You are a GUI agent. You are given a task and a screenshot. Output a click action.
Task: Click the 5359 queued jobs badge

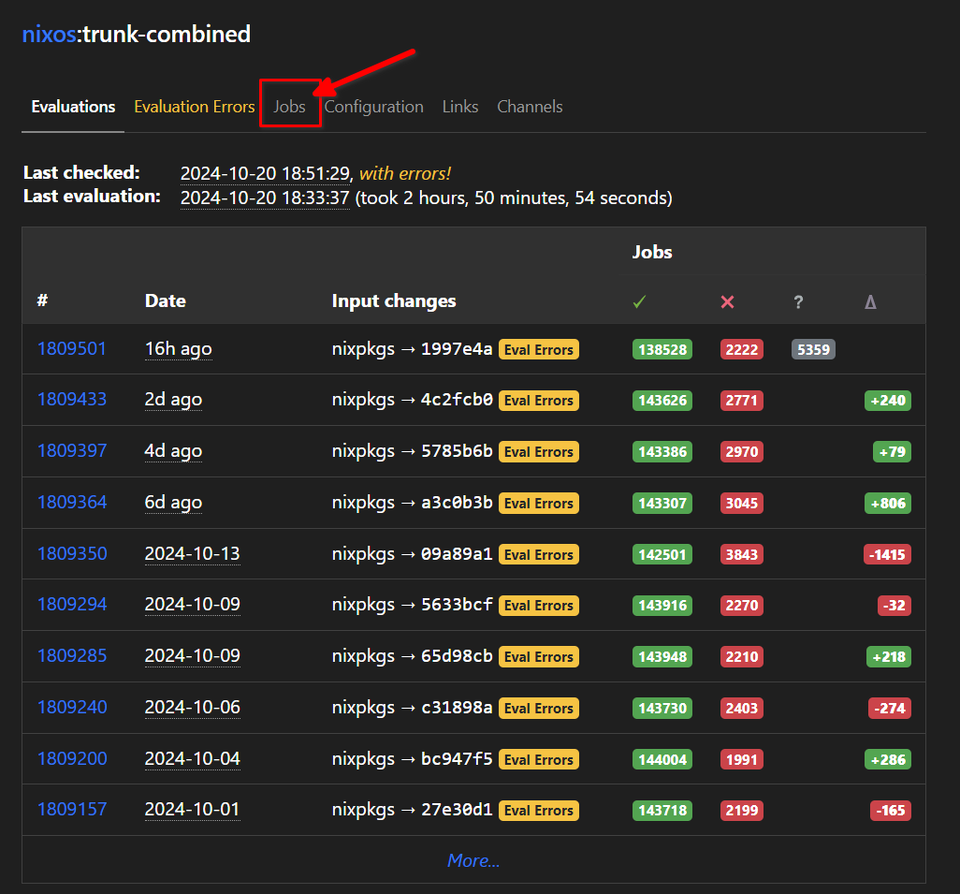tap(813, 350)
